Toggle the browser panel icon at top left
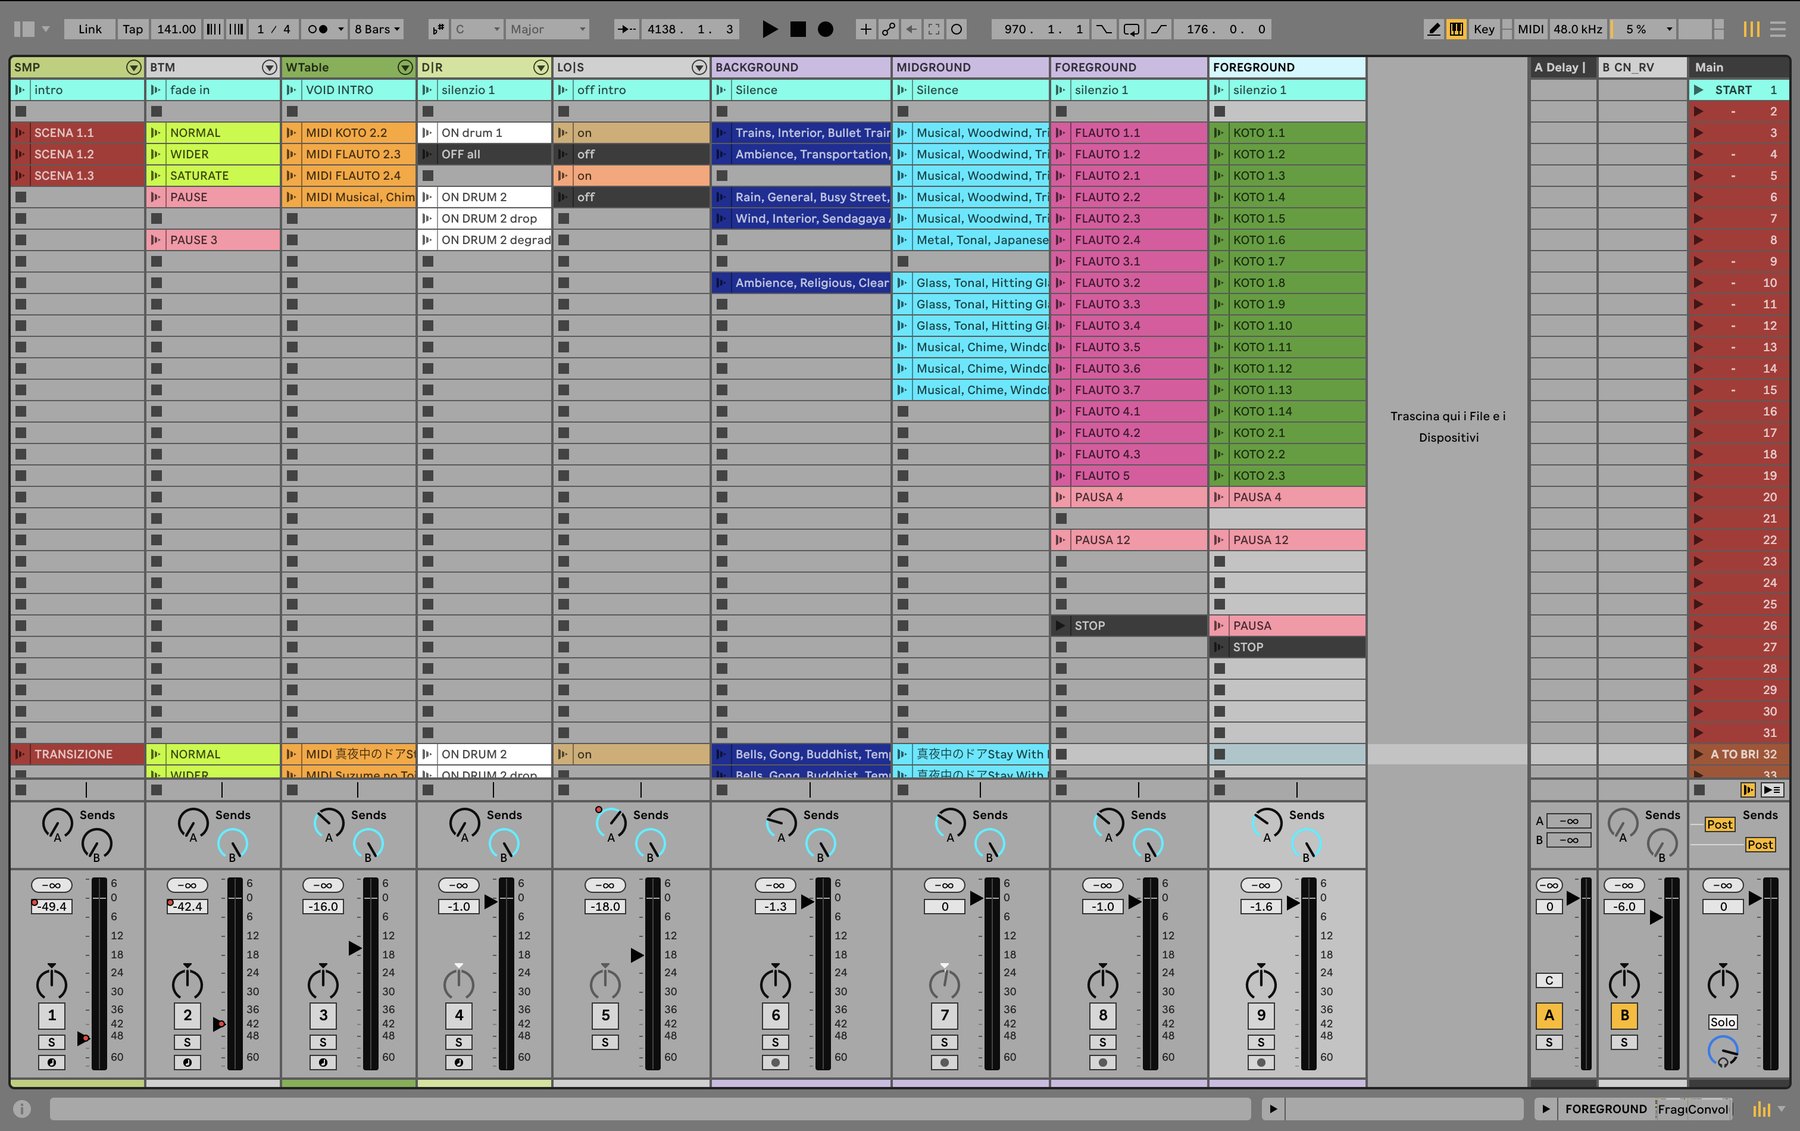The height and width of the screenshot is (1131, 1800). (x=24, y=29)
